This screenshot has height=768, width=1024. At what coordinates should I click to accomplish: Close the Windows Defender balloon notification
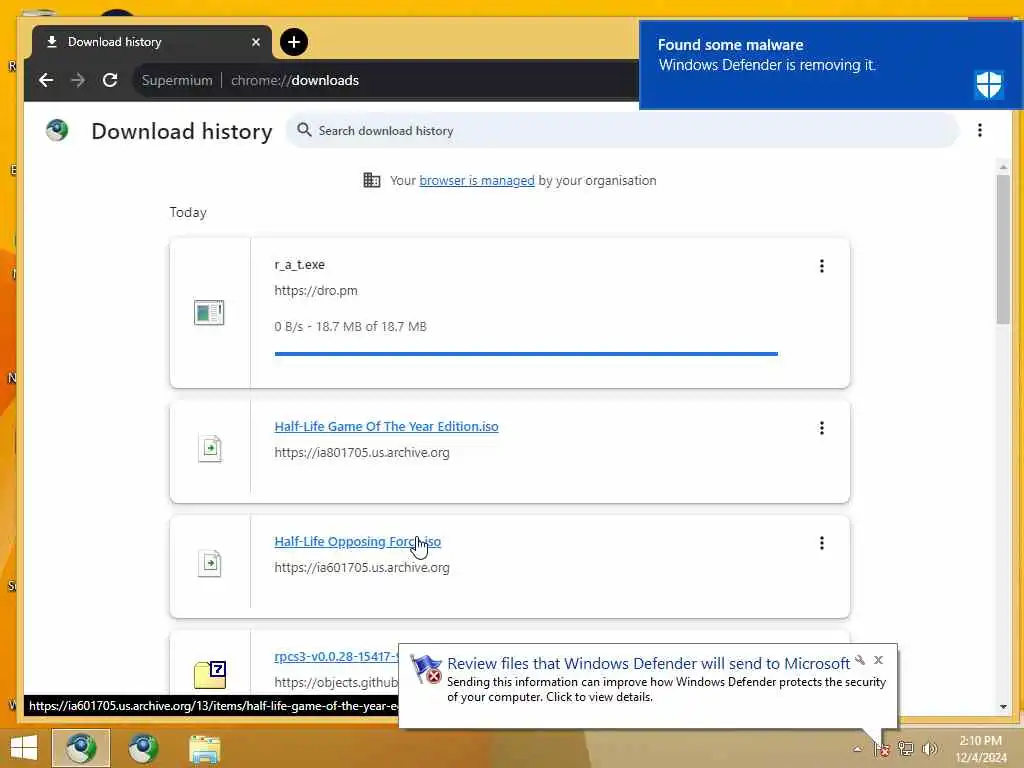878,660
